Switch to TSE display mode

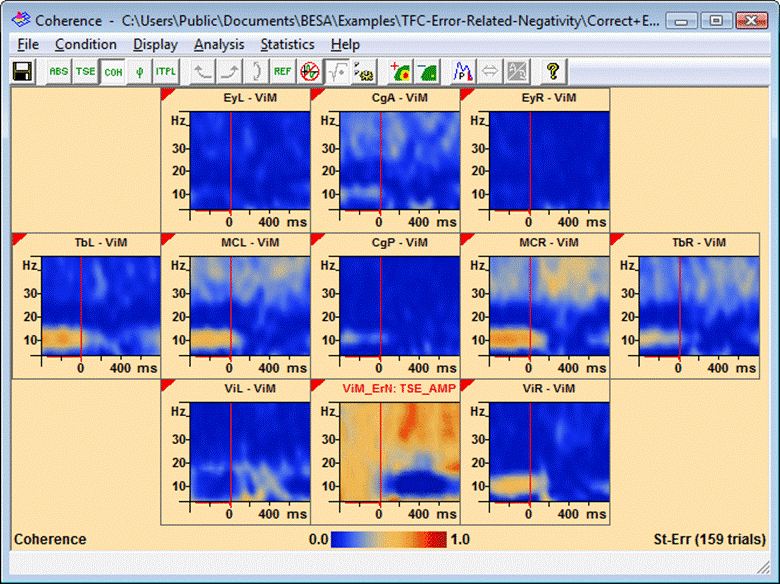pyautogui.click(x=86, y=72)
